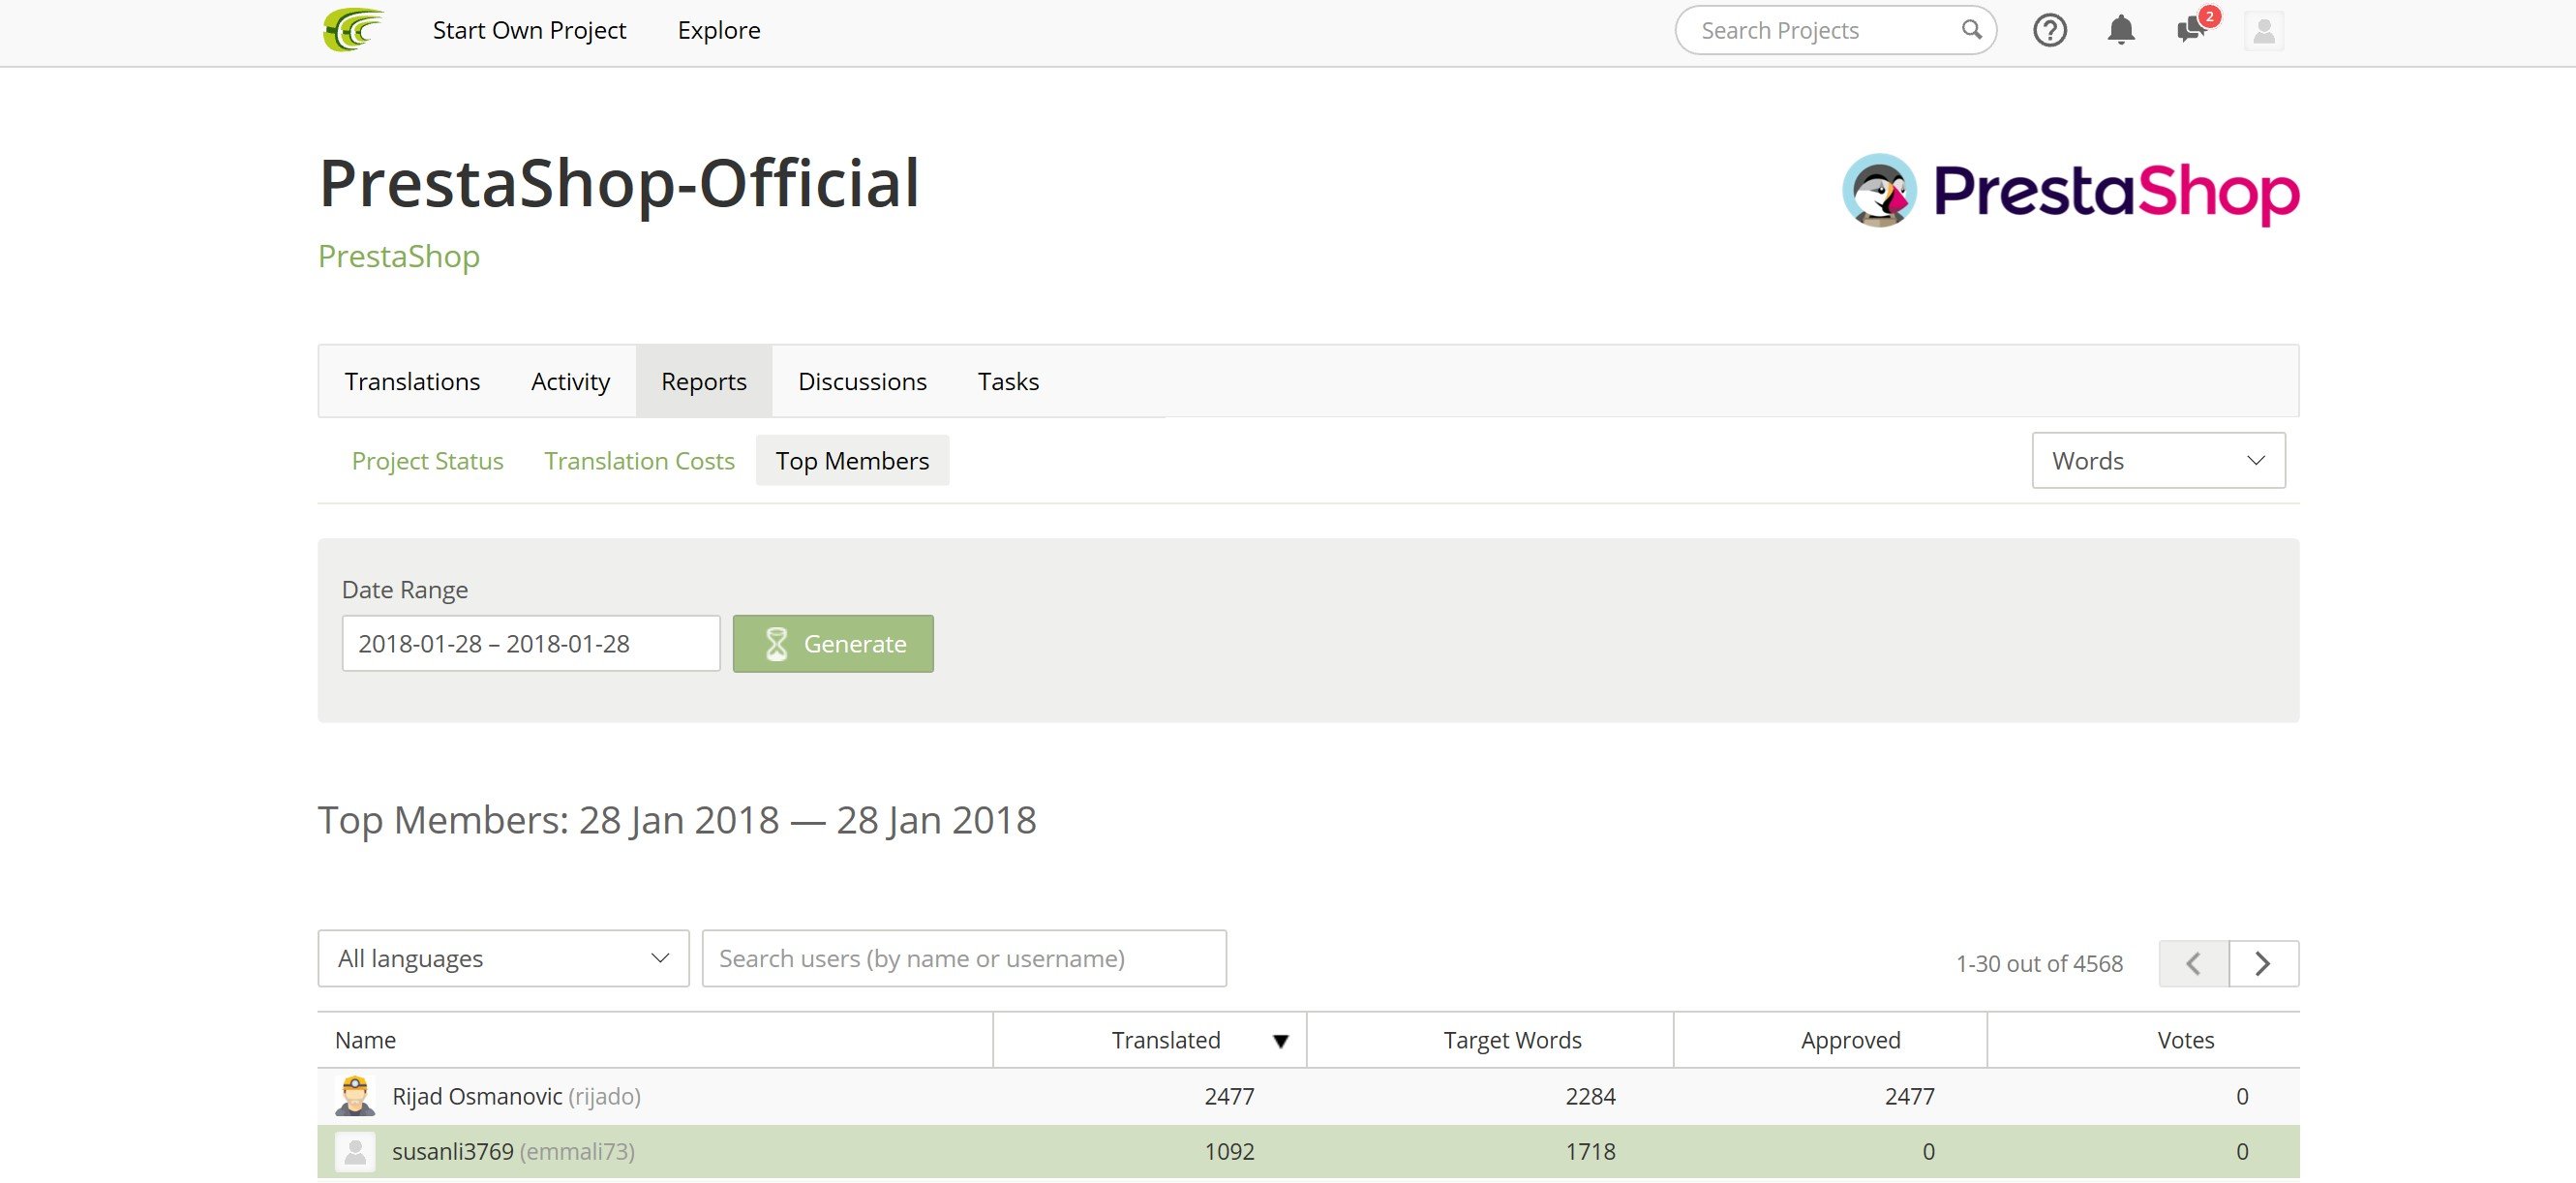Viewport: 2576px width, 1183px height.
Task: Open messages icon with red badge
Action: coord(2191,29)
